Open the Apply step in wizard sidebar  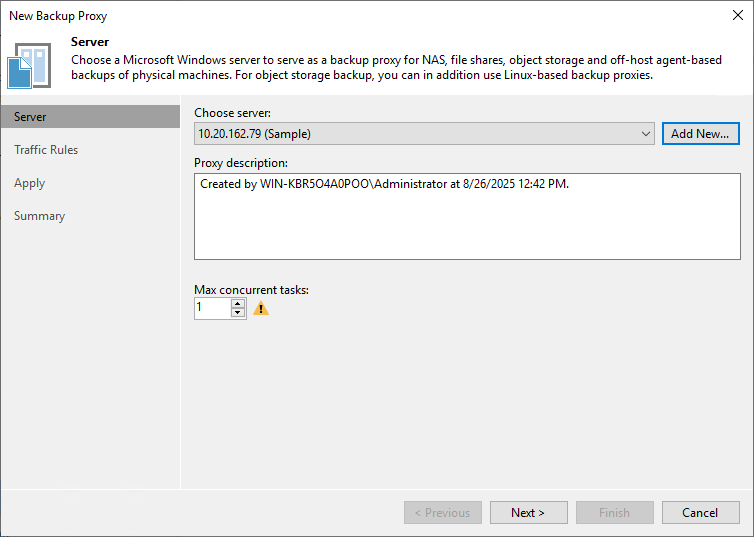click(x=30, y=183)
